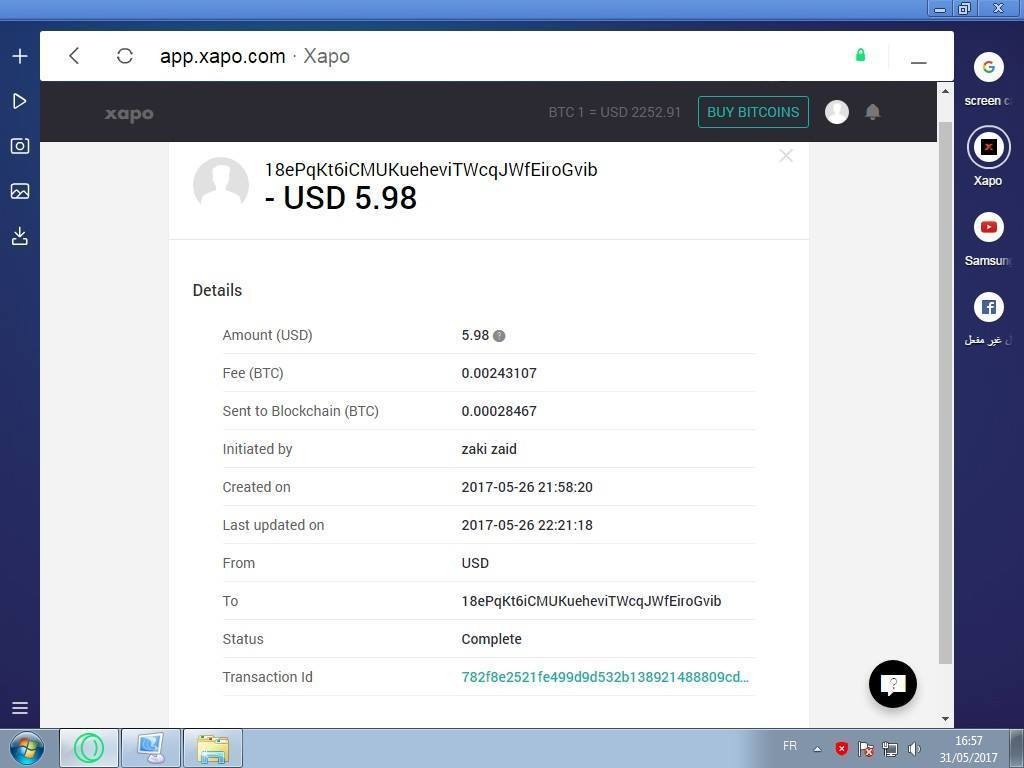Click the red security tray icon
This screenshot has width=1024, height=768.
pyautogui.click(x=842, y=748)
